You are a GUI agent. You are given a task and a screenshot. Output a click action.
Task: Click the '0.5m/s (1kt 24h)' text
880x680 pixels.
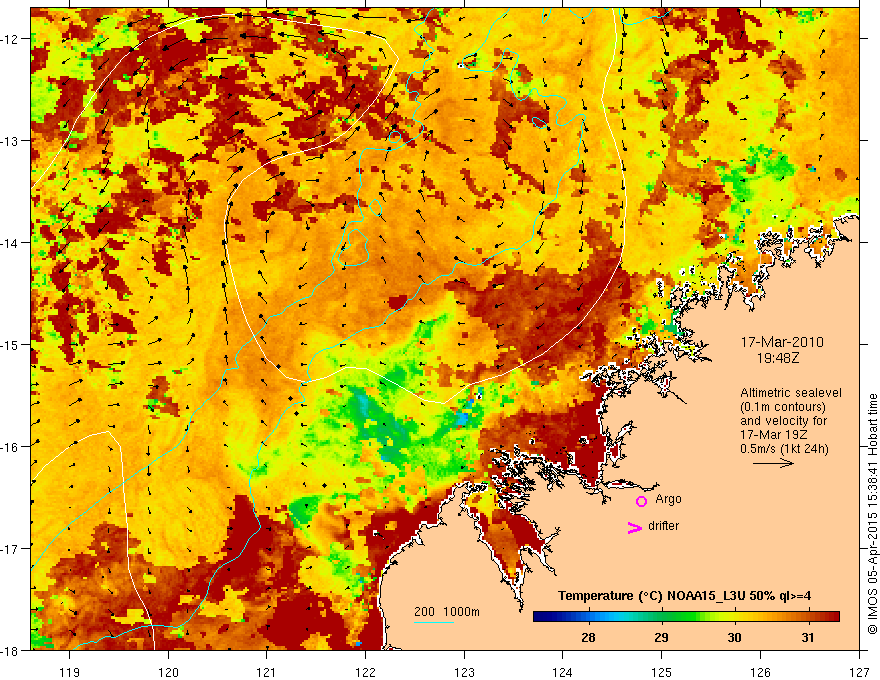pyautogui.click(x=784, y=449)
